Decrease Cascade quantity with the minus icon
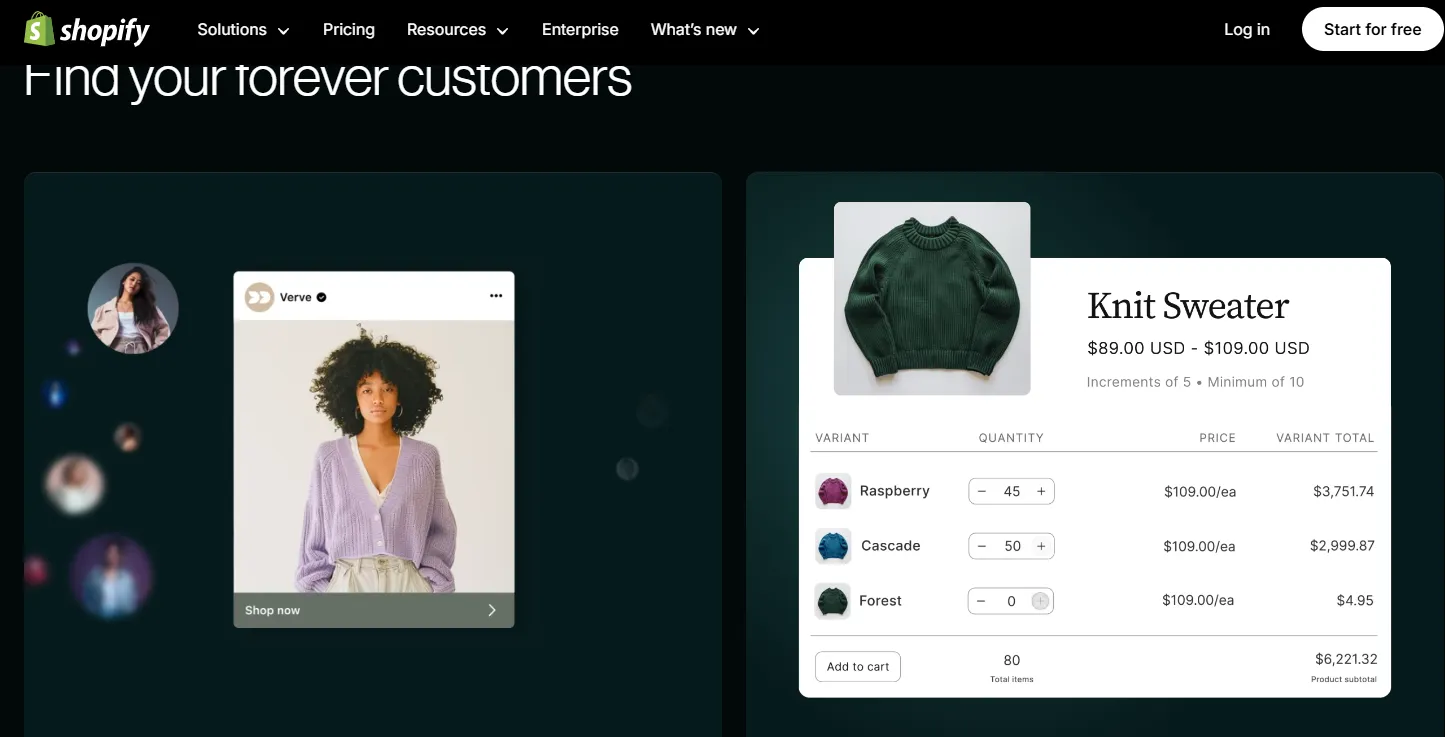 981,546
